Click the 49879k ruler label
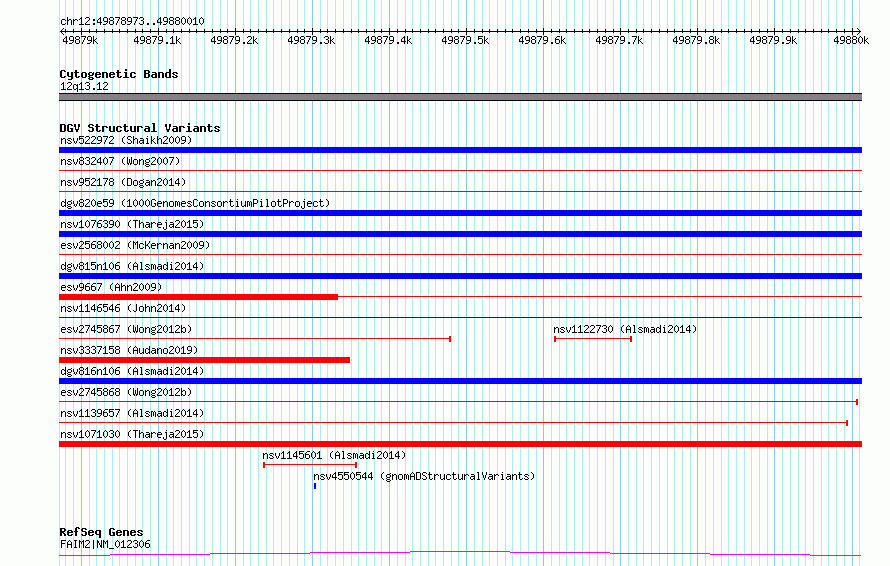Viewport: 890px width, 566px height. 80,40
